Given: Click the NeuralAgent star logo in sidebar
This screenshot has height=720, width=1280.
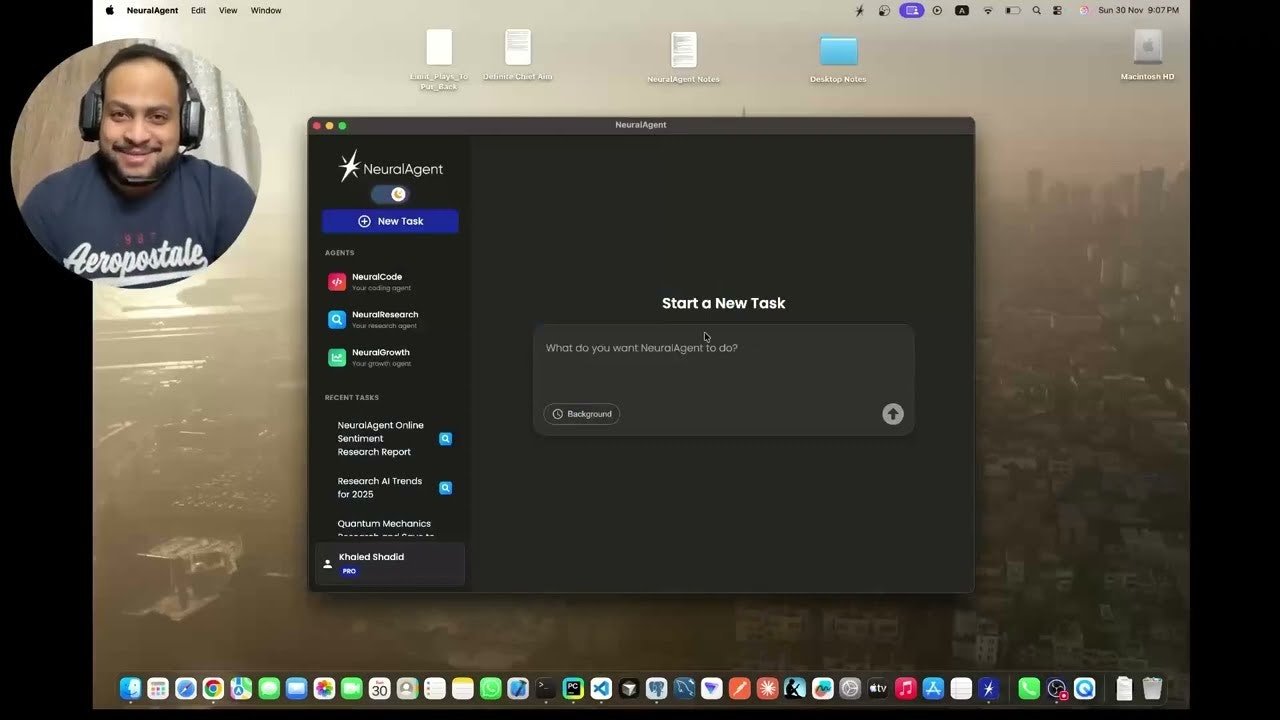Looking at the screenshot, I should tap(349, 167).
